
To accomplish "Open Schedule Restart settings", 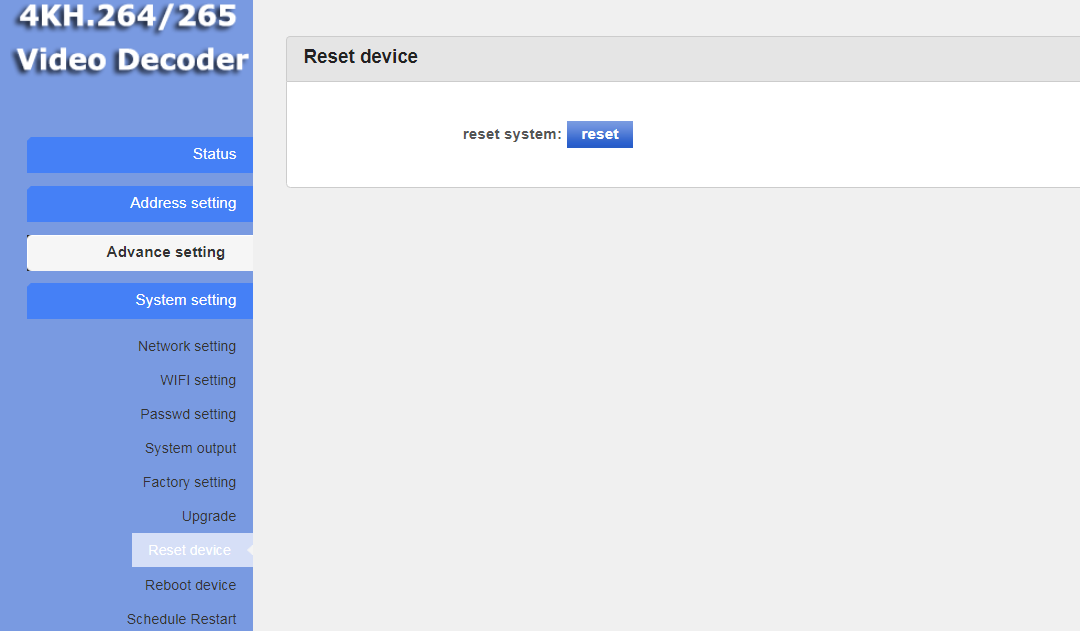I will [x=181, y=619].
